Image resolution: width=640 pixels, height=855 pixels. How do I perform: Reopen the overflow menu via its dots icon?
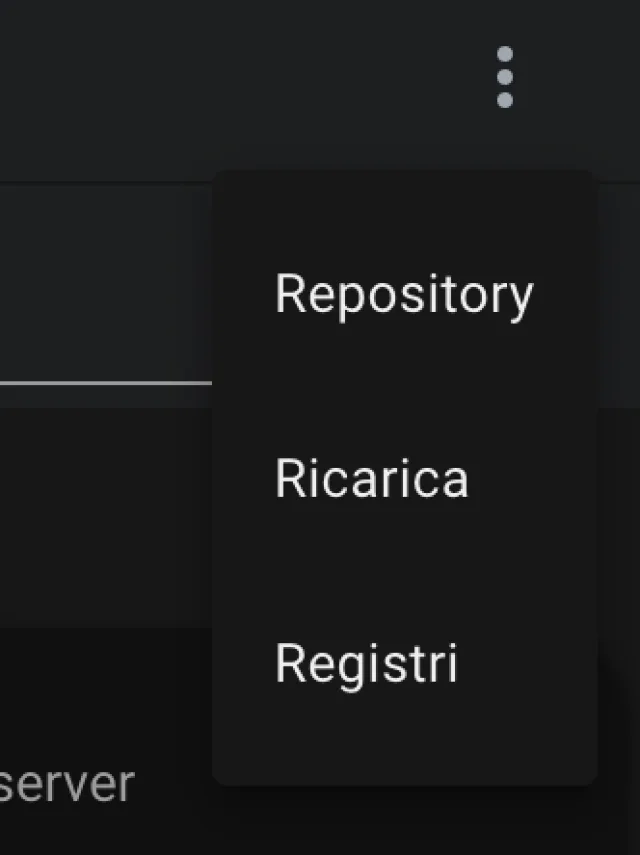[505, 76]
